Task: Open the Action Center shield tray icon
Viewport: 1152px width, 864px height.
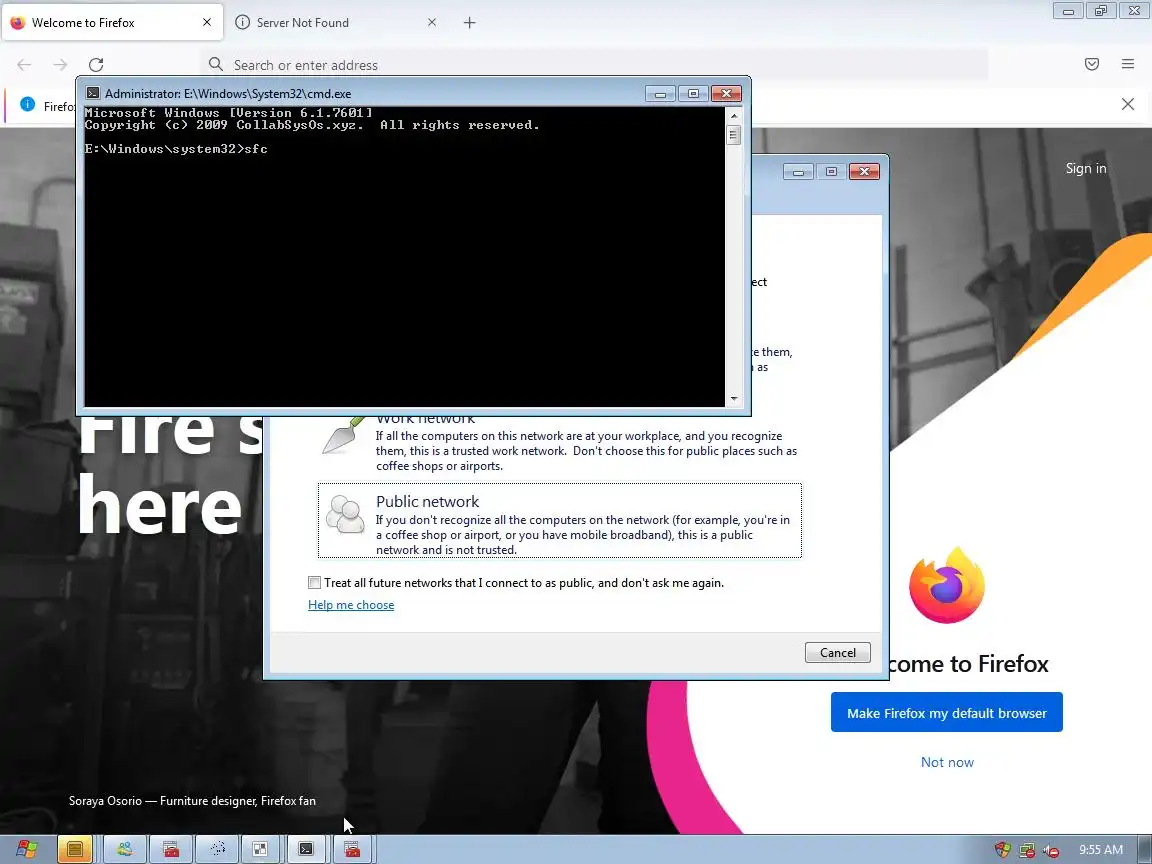Action: tap(1003, 850)
